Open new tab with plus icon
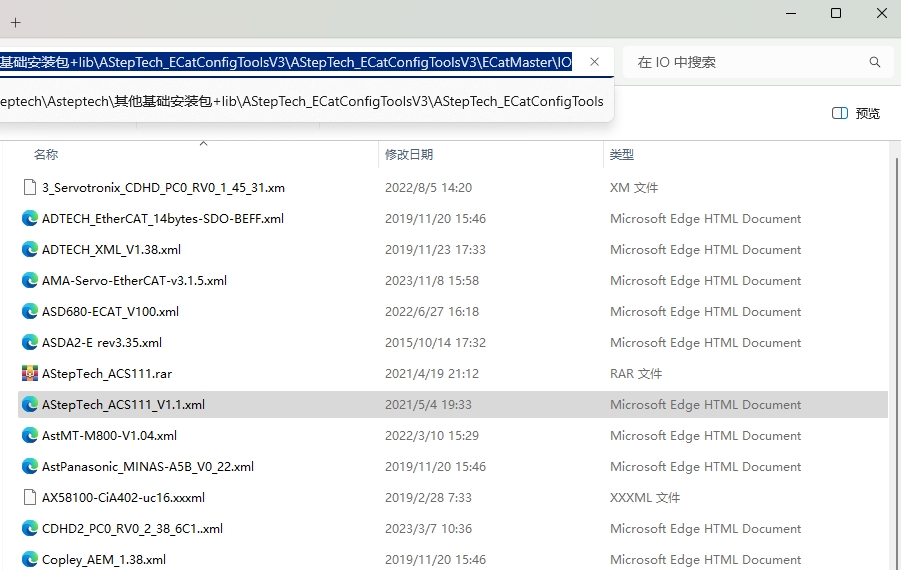901x570 pixels. pos(16,22)
